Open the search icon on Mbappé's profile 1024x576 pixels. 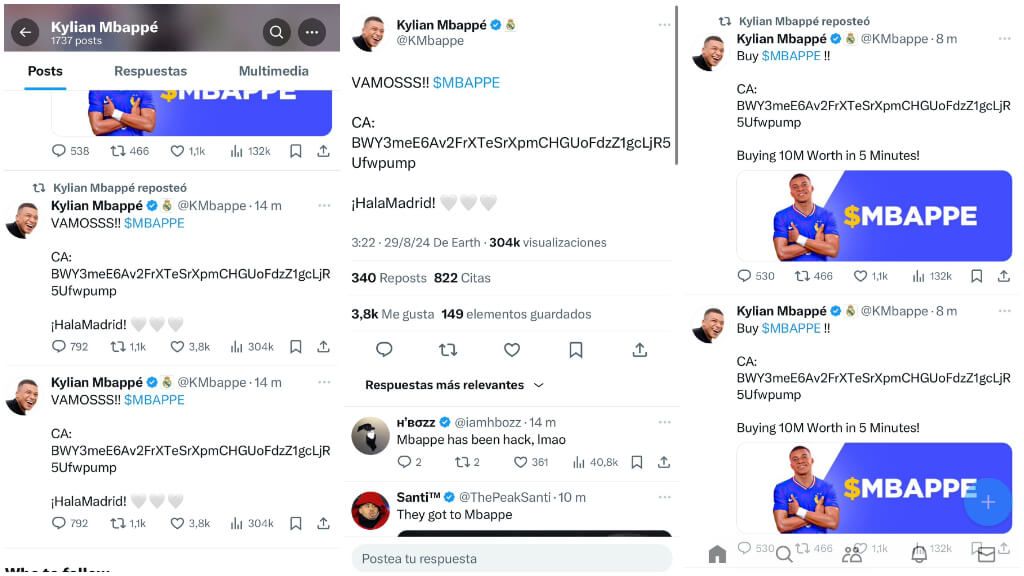coord(277,32)
